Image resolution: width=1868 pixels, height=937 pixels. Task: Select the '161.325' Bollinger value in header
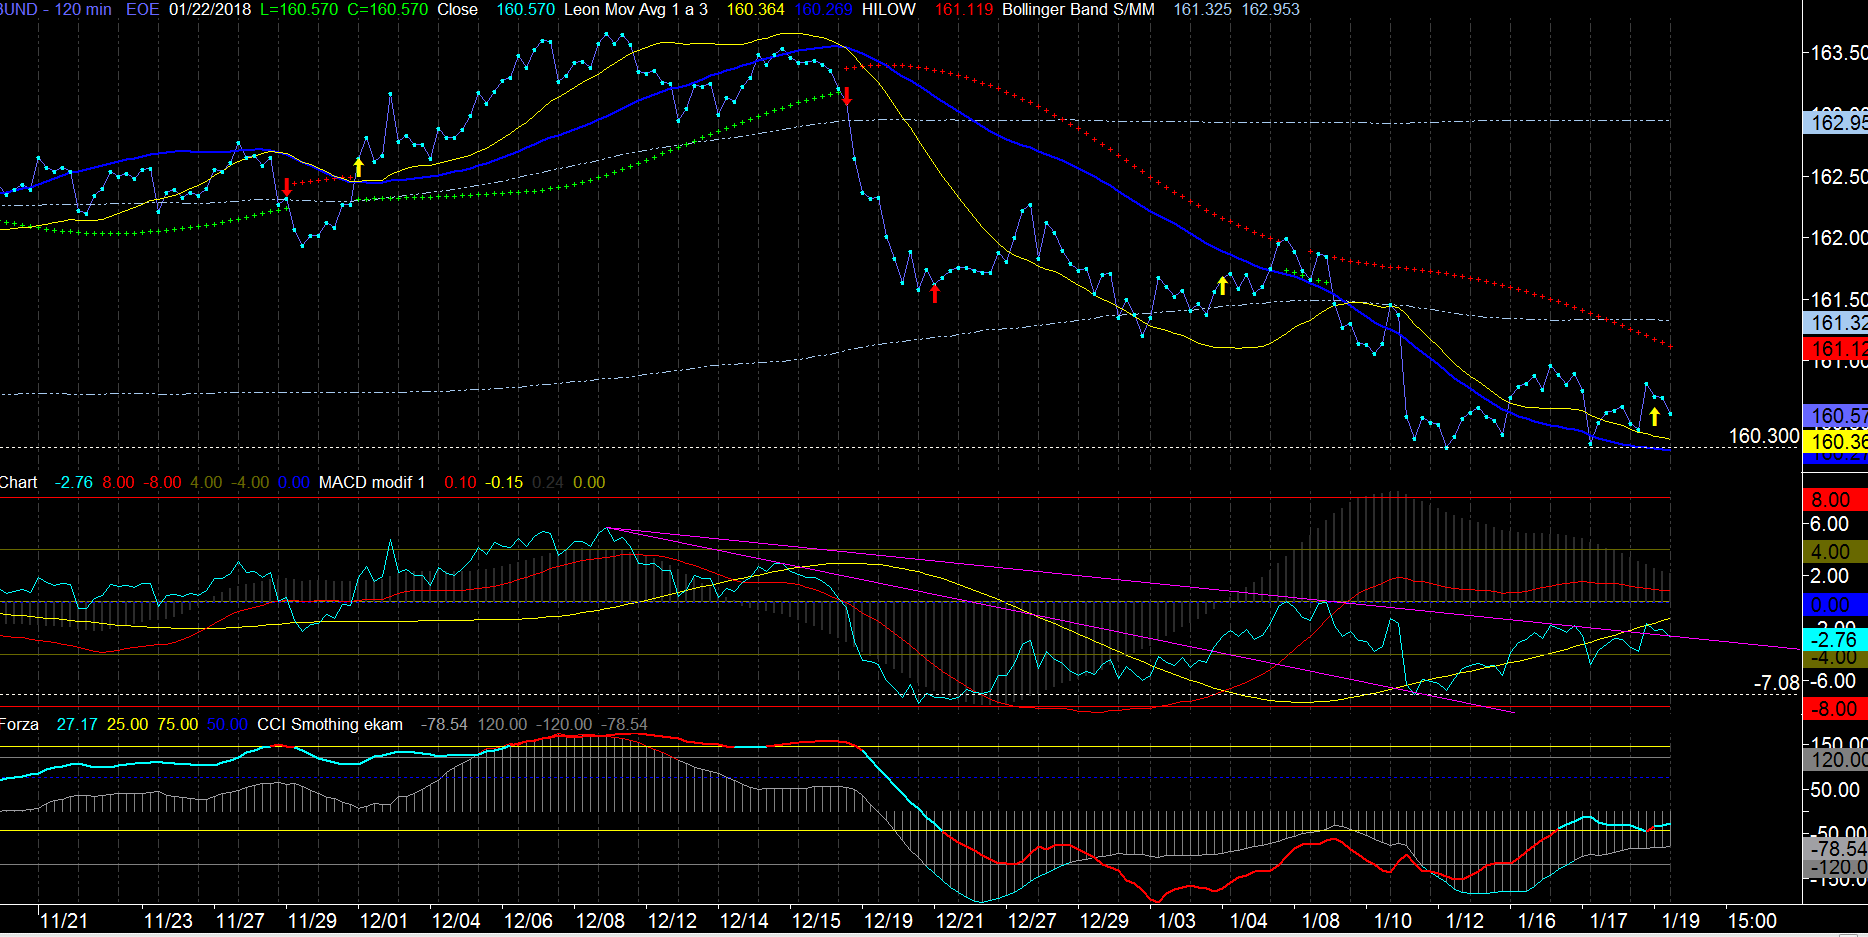[x=1202, y=9]
